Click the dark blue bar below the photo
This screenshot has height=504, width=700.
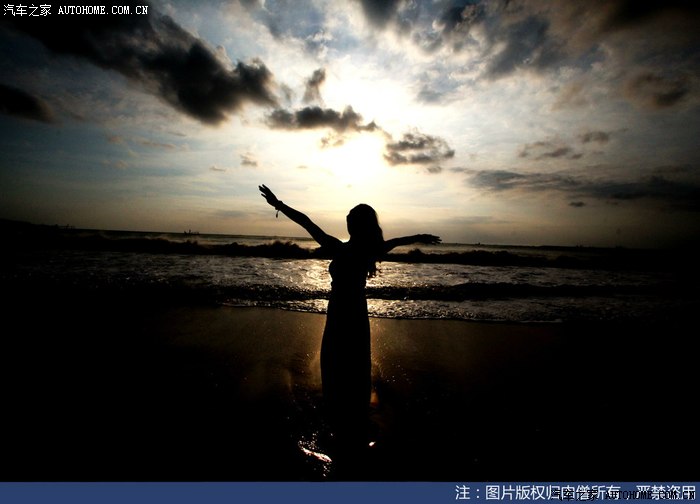pos(200,494)
